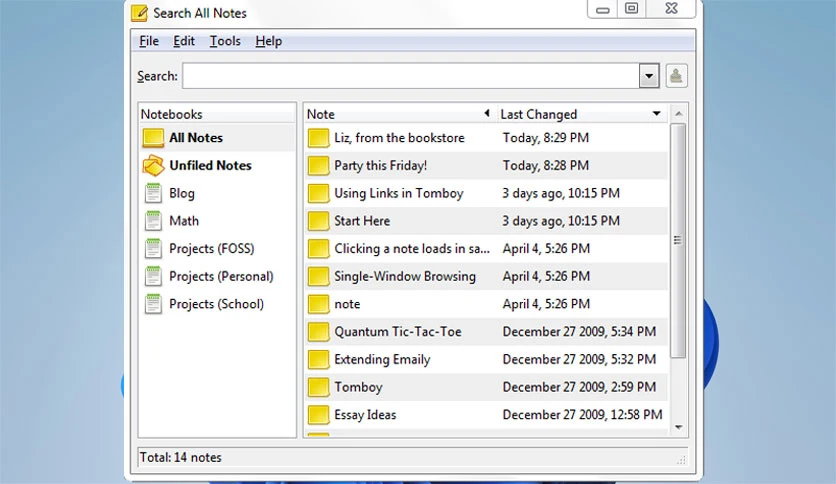The height and width of the screenshot is (484, 836).
Task: Click note icon beside Essay Ideas
Action: 318,415
